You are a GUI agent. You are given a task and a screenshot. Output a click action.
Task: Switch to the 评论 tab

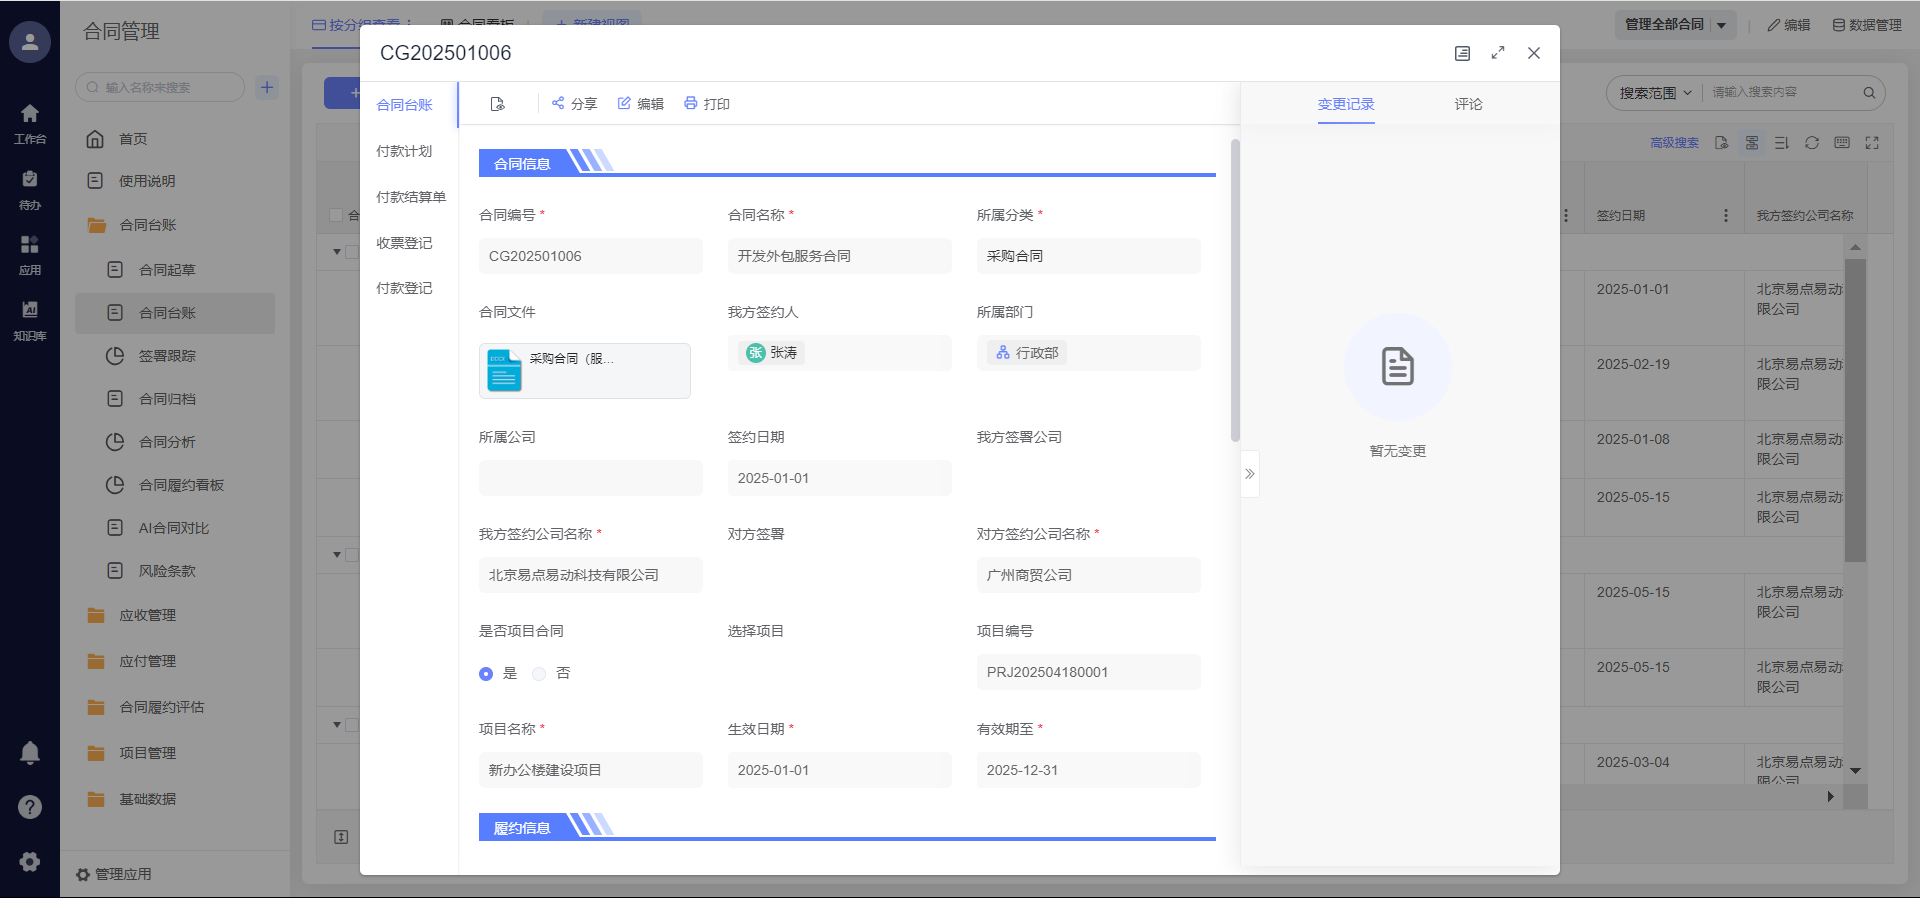pos(1468,104)
